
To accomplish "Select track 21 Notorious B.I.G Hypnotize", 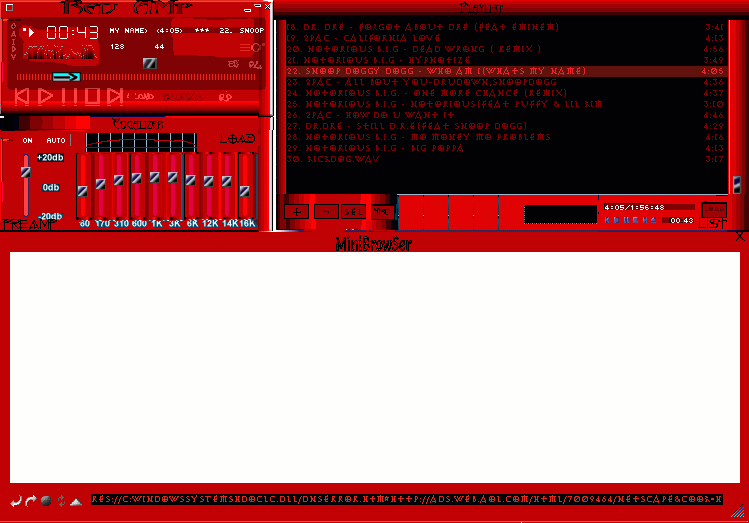I will point(505,60).
